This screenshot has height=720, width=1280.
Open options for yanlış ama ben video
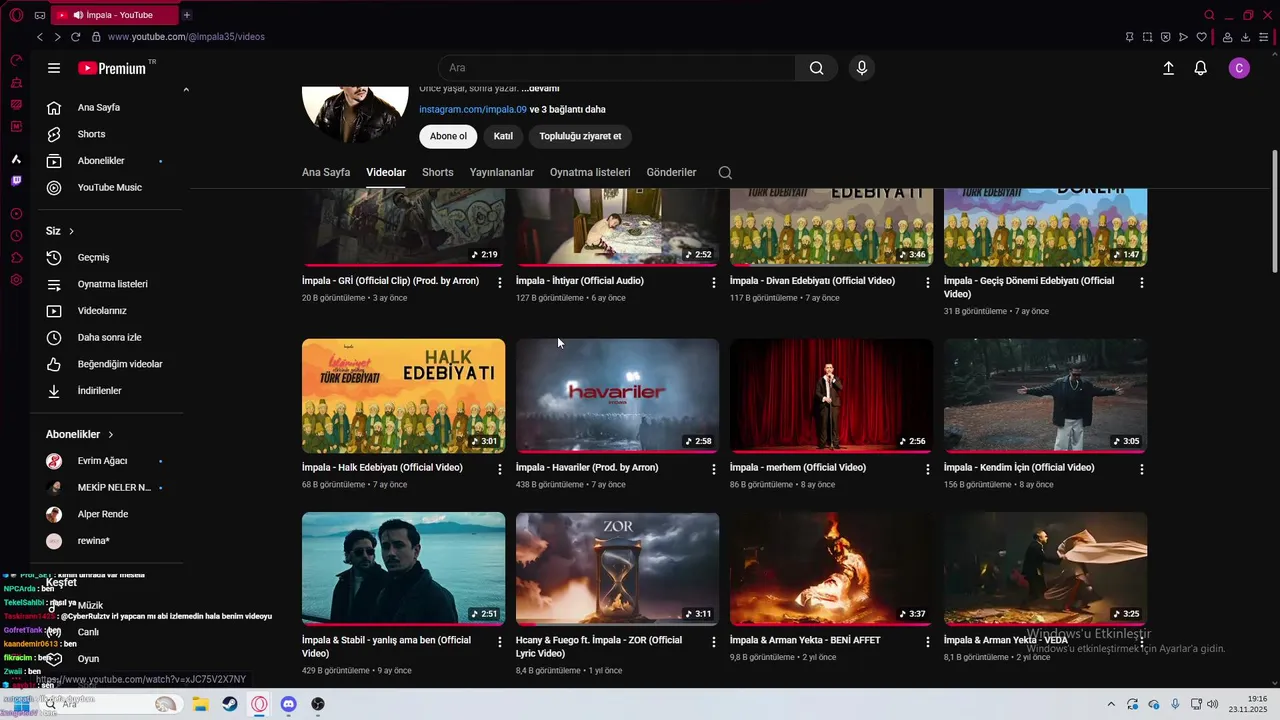coord(500,643)
